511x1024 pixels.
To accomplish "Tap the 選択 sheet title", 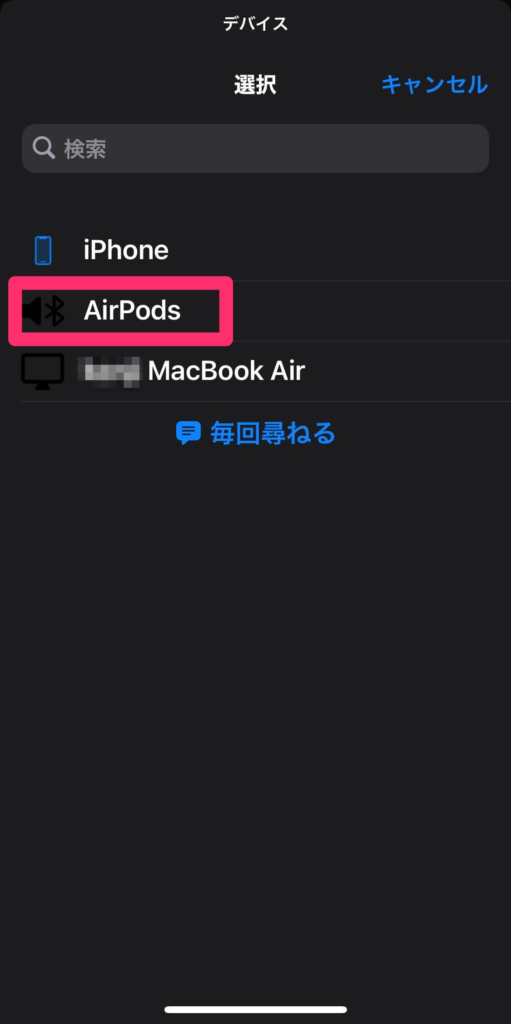I will (x=256, y=85).
